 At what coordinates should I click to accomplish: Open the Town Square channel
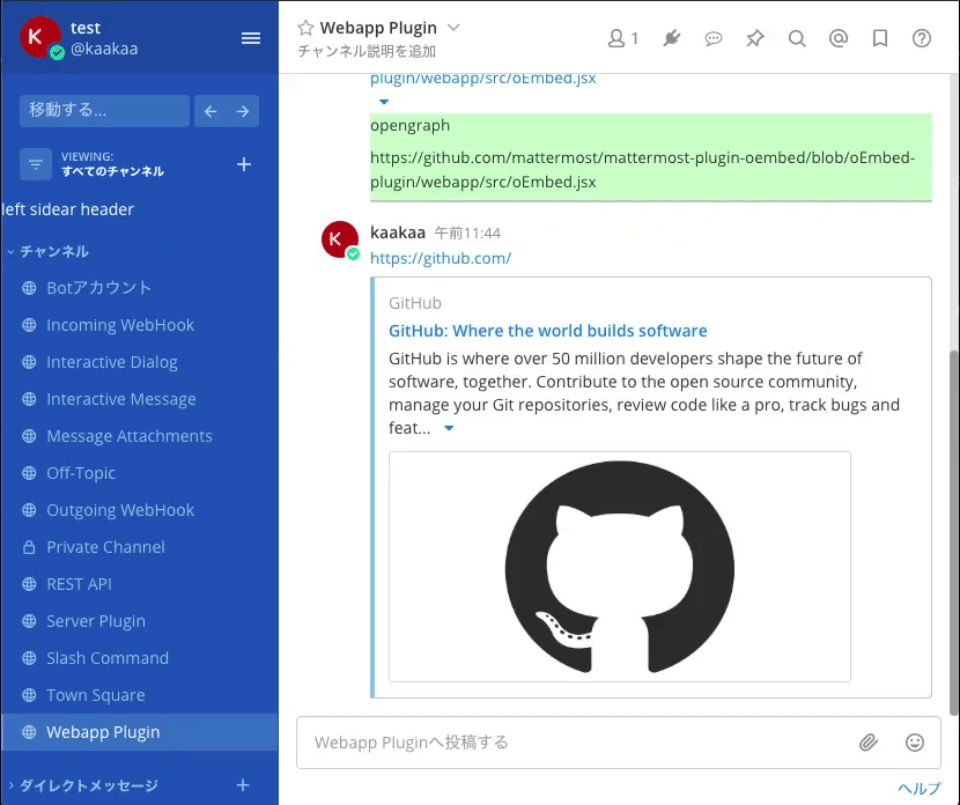[x=140, y=695]
